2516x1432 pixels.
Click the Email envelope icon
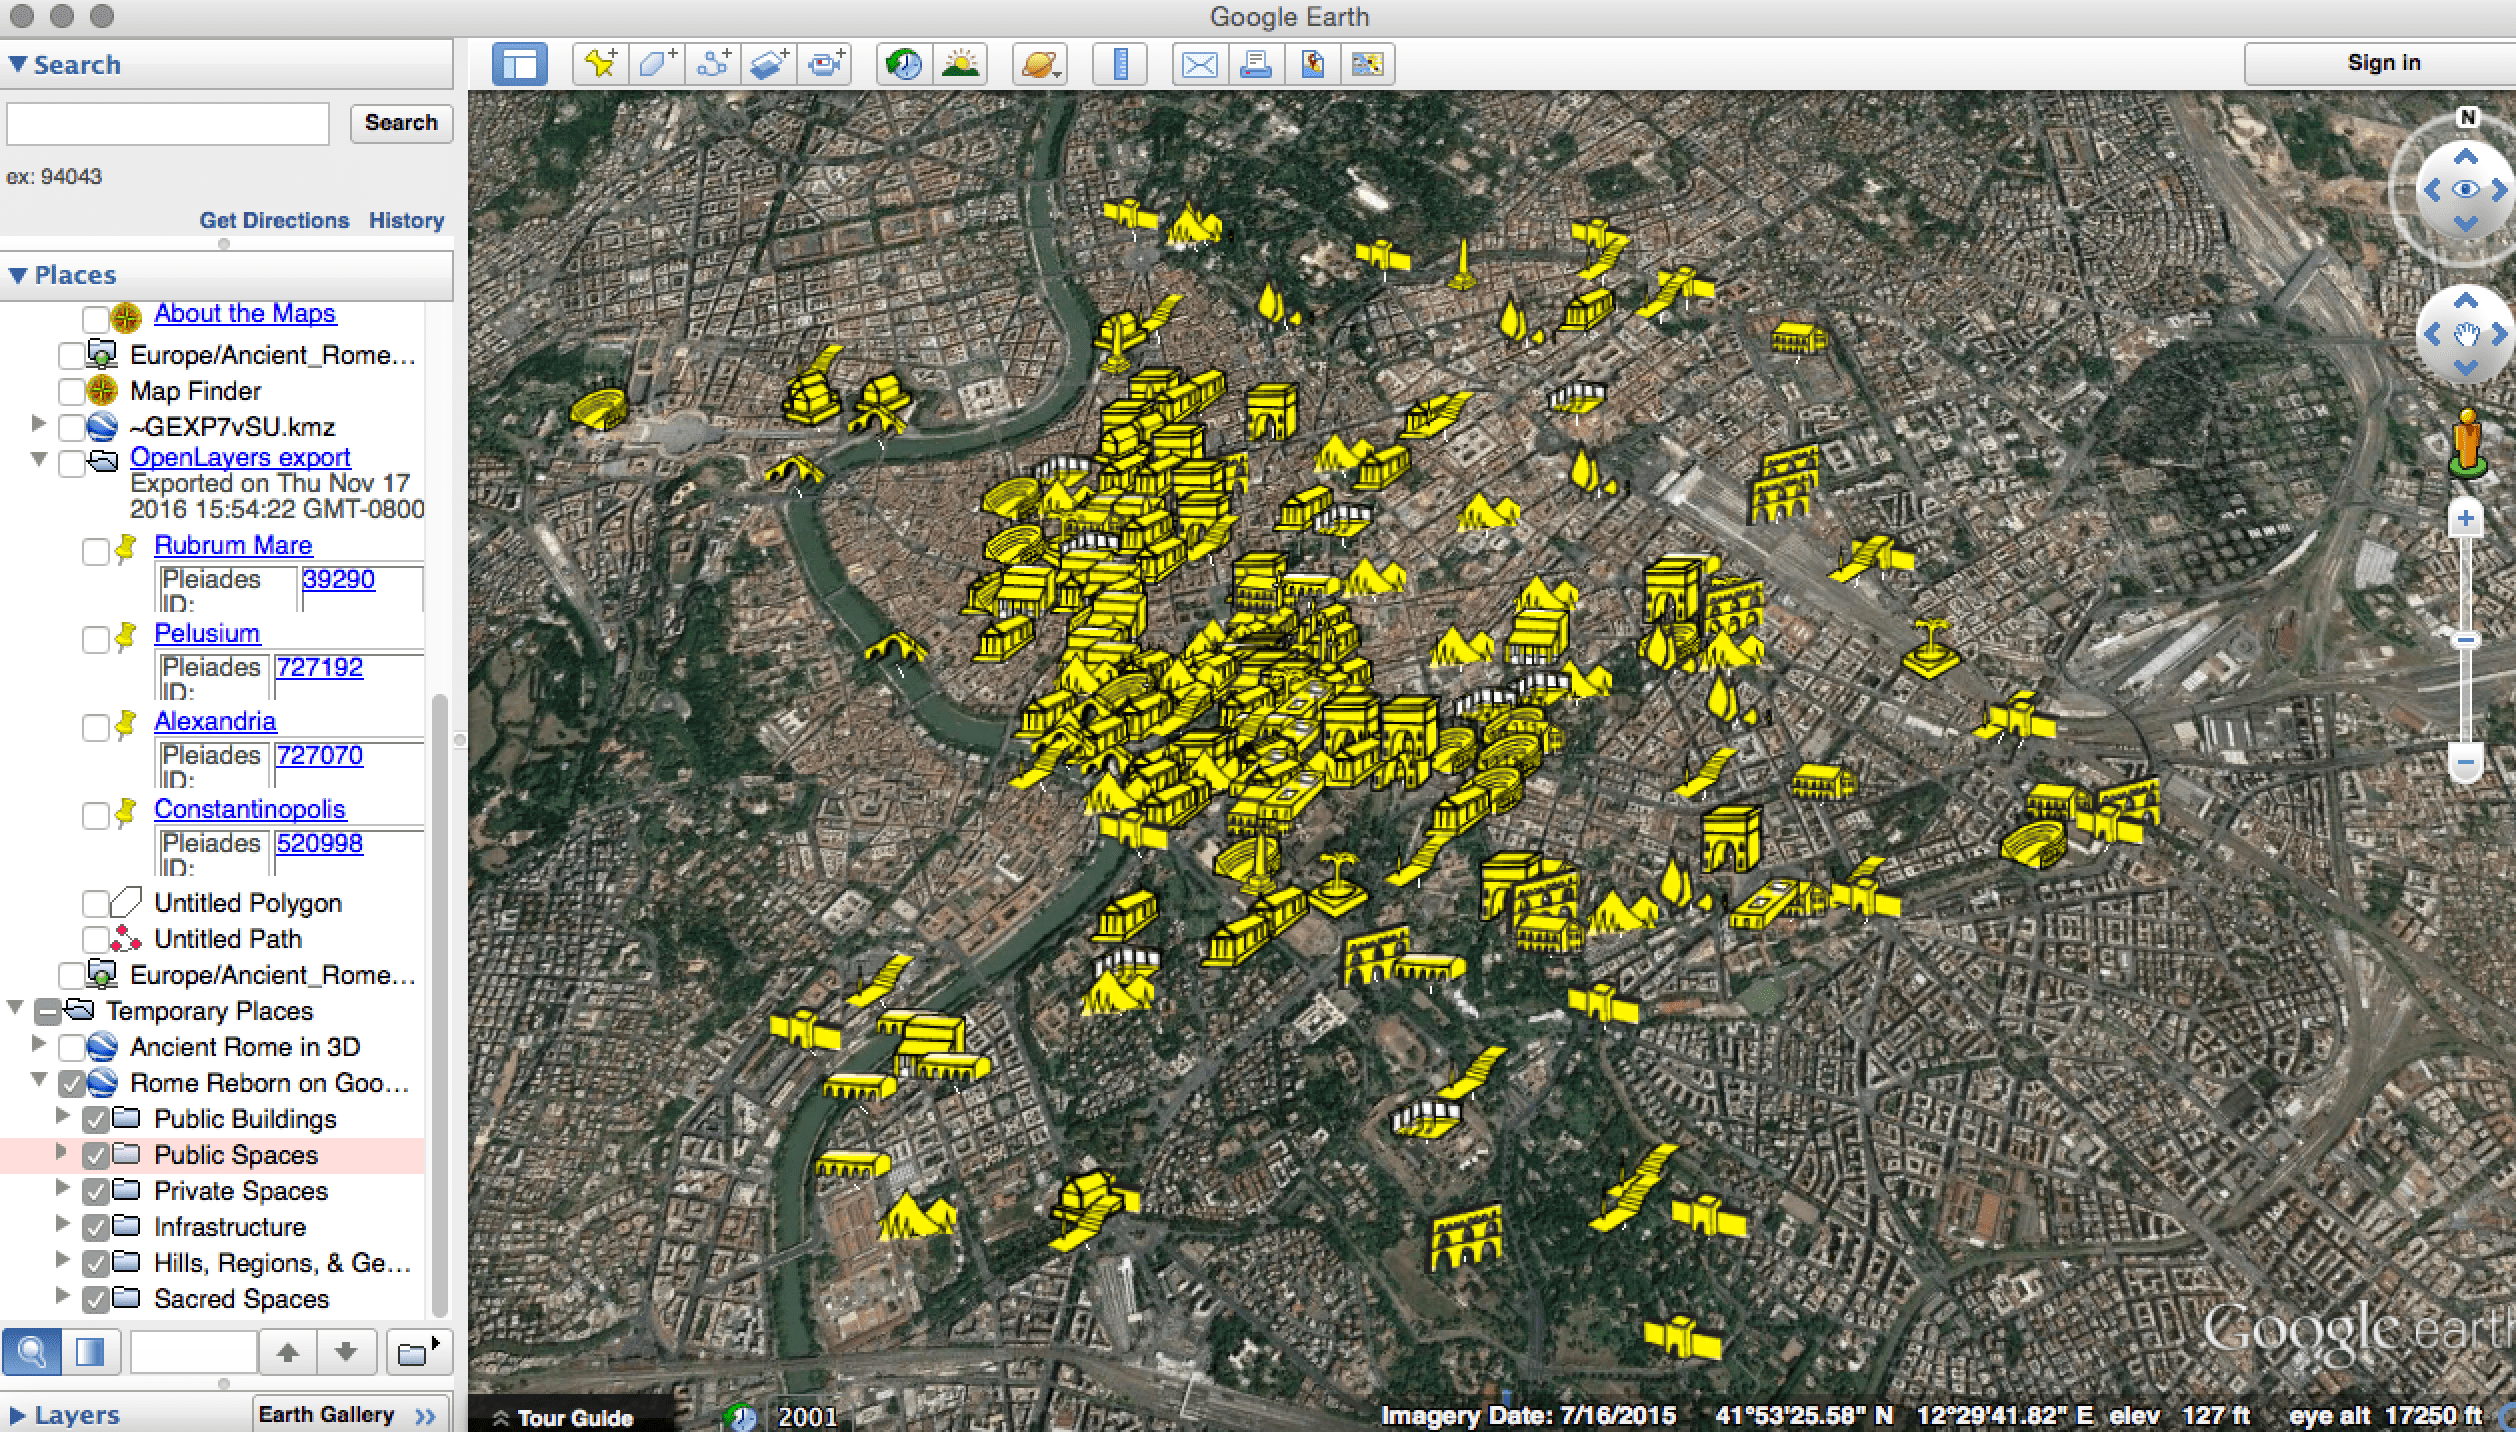click(x=1199, y=64)
